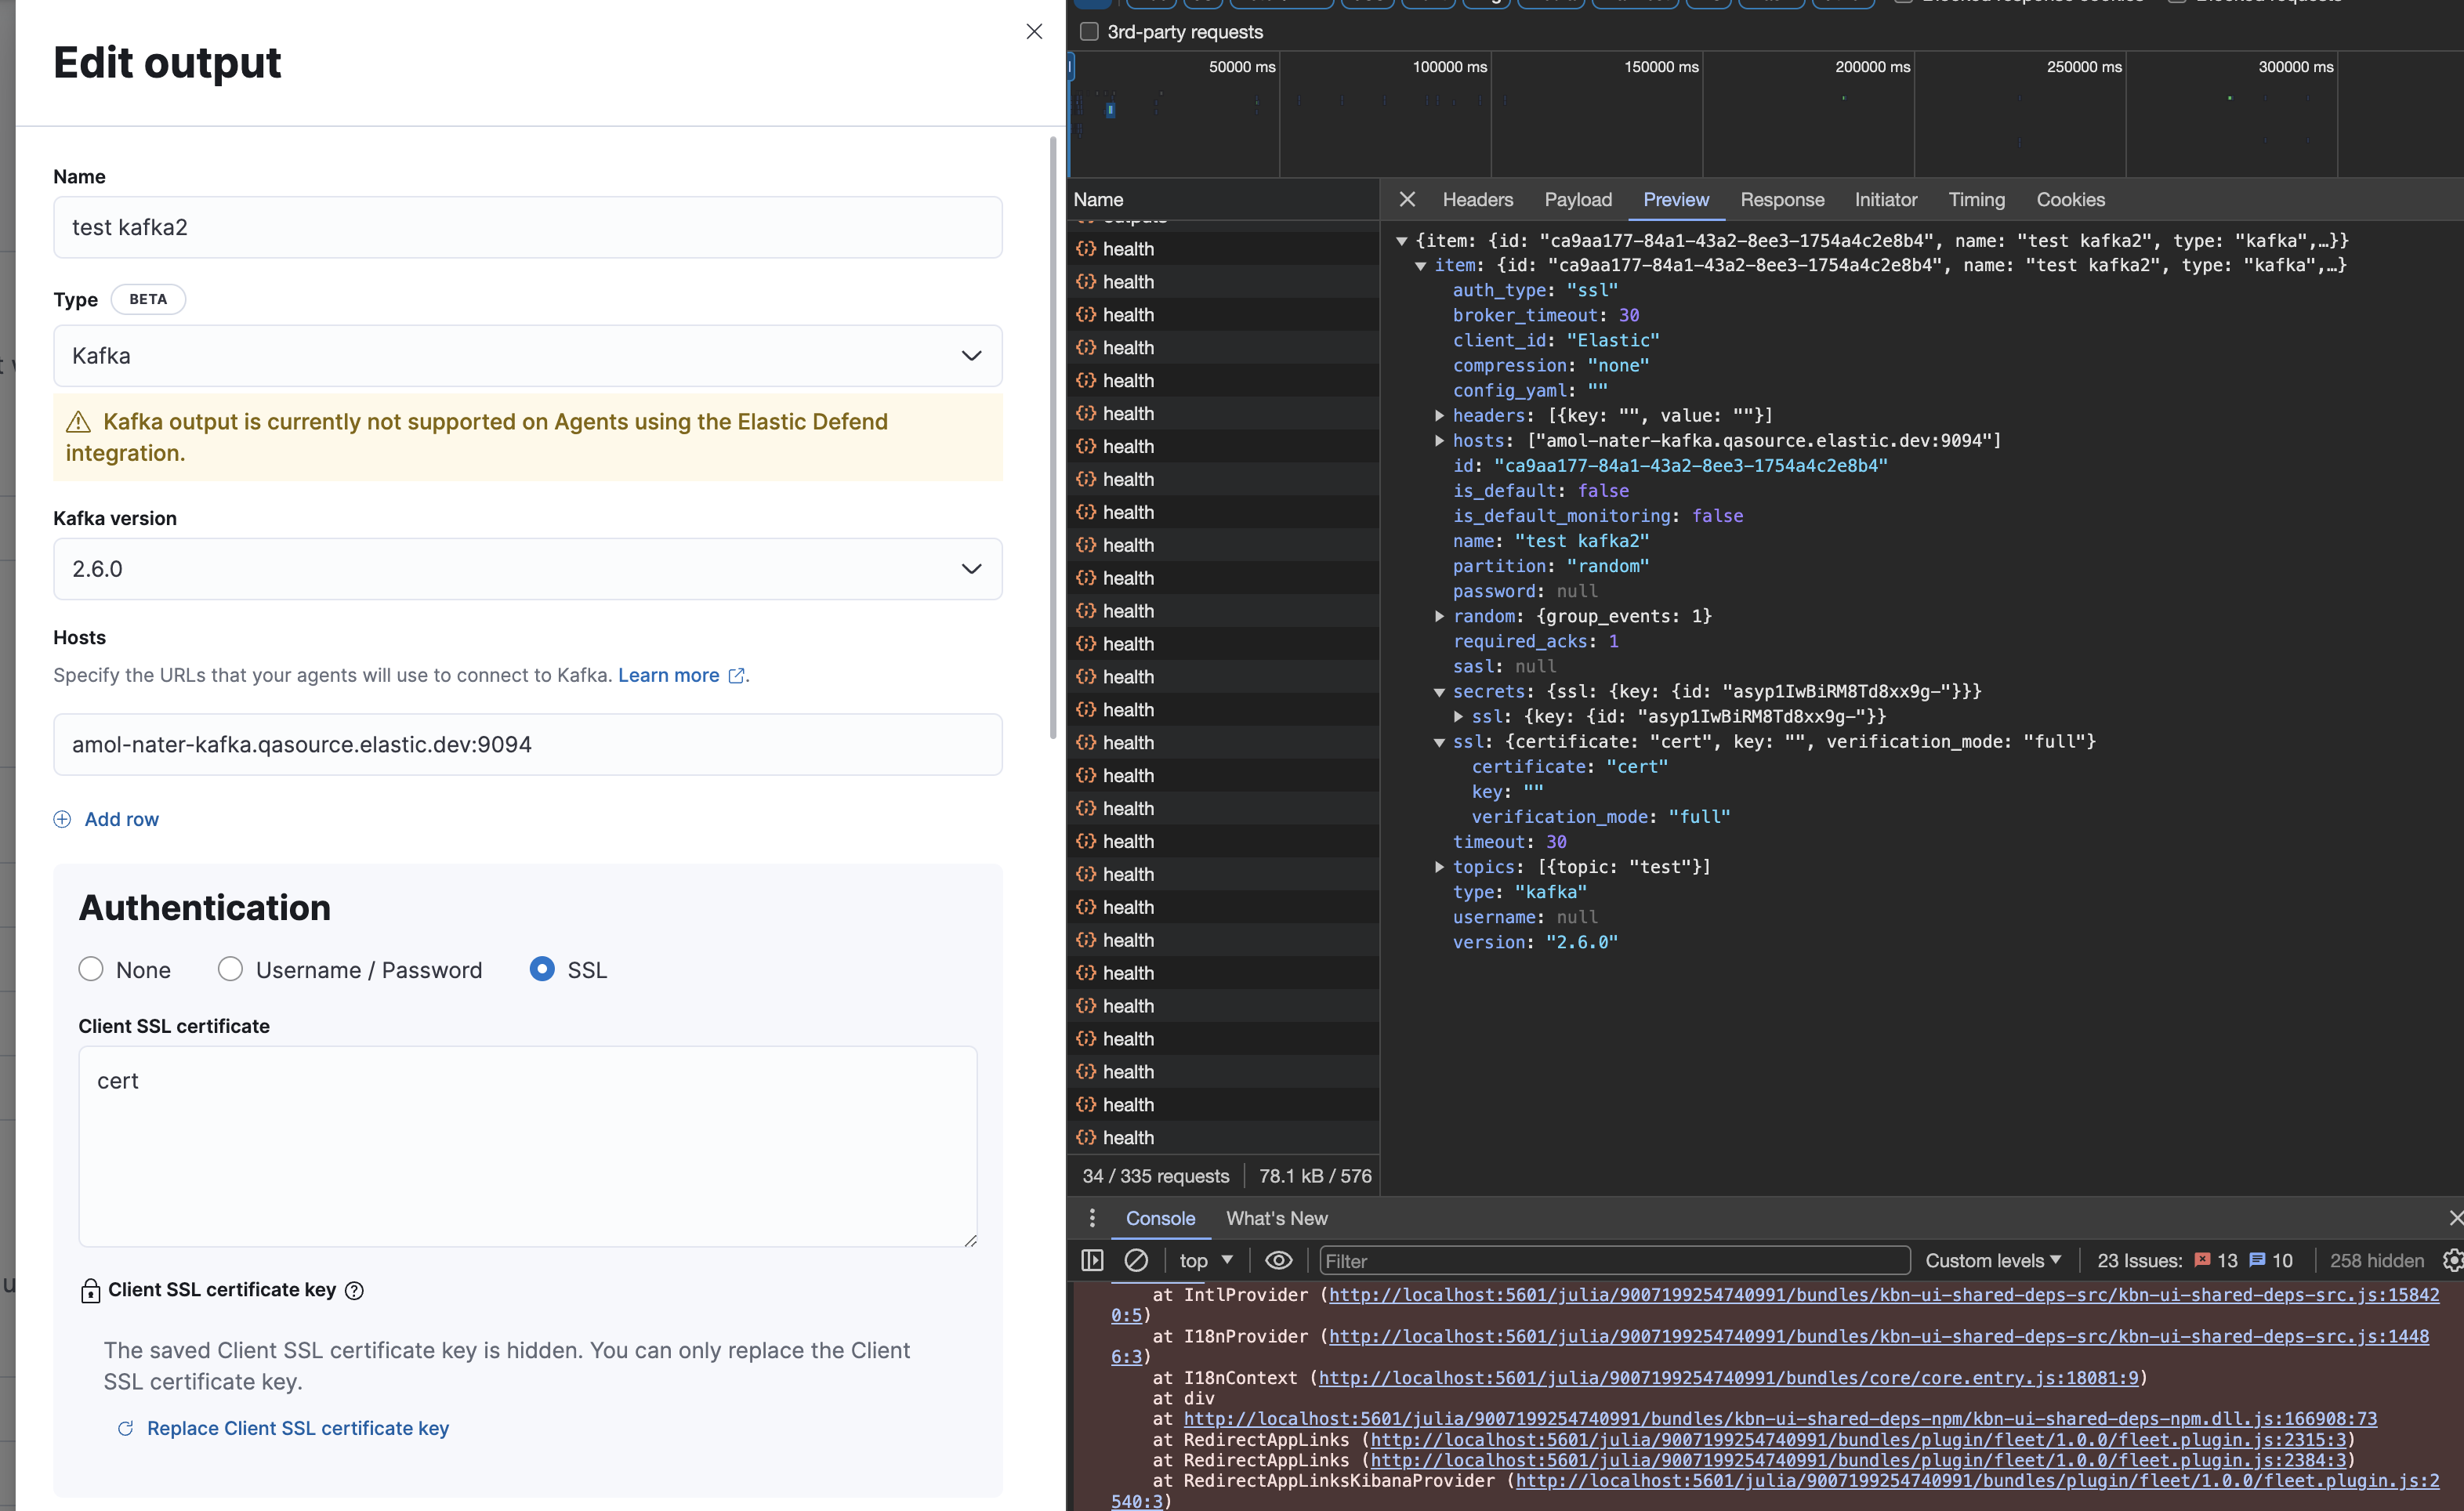The width and height of the screenshot is (2464, 1511).
Task: Click the refresh icon by Replace key
Action: coord(125,1428)
